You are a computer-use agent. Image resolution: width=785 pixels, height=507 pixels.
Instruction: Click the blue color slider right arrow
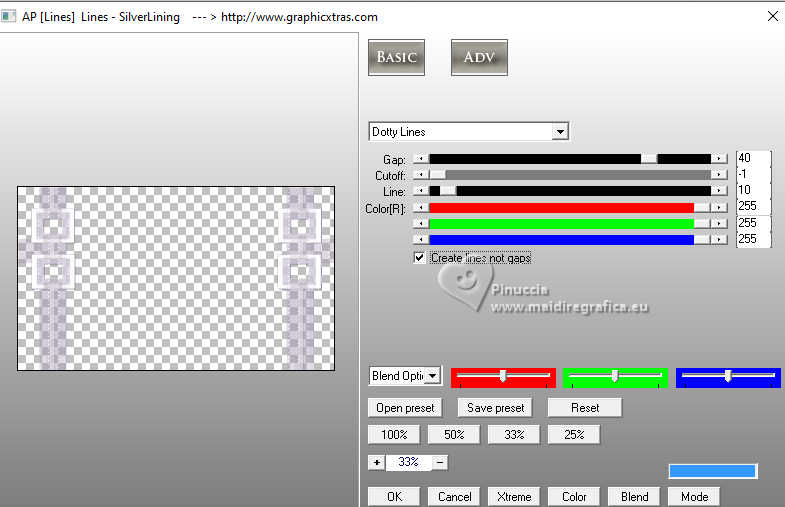pyautogui.click(x=719, y=240)
